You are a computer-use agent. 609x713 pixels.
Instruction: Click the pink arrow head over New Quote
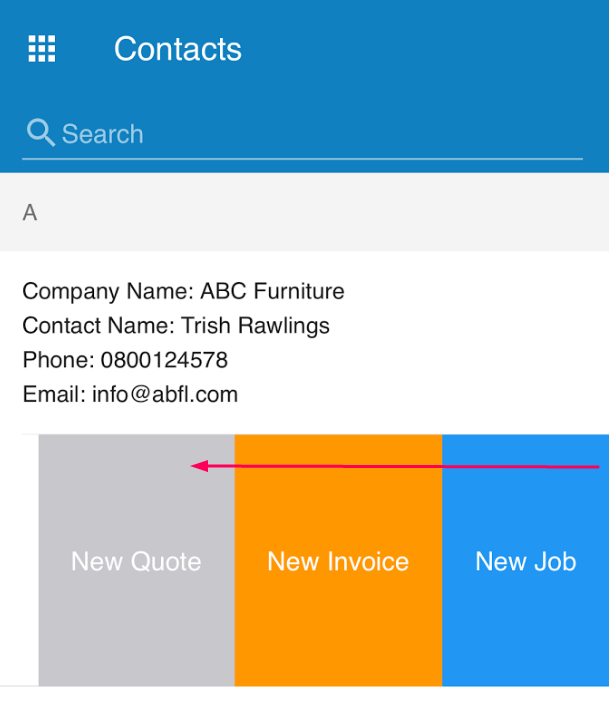tap(199, 466)
